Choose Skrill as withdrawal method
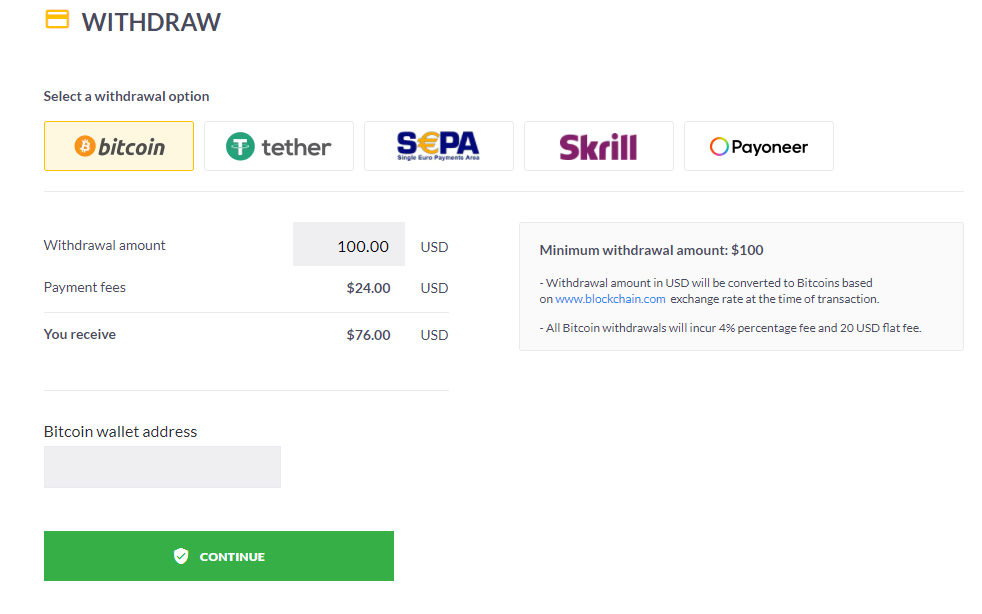 click(x=599, y=146)
